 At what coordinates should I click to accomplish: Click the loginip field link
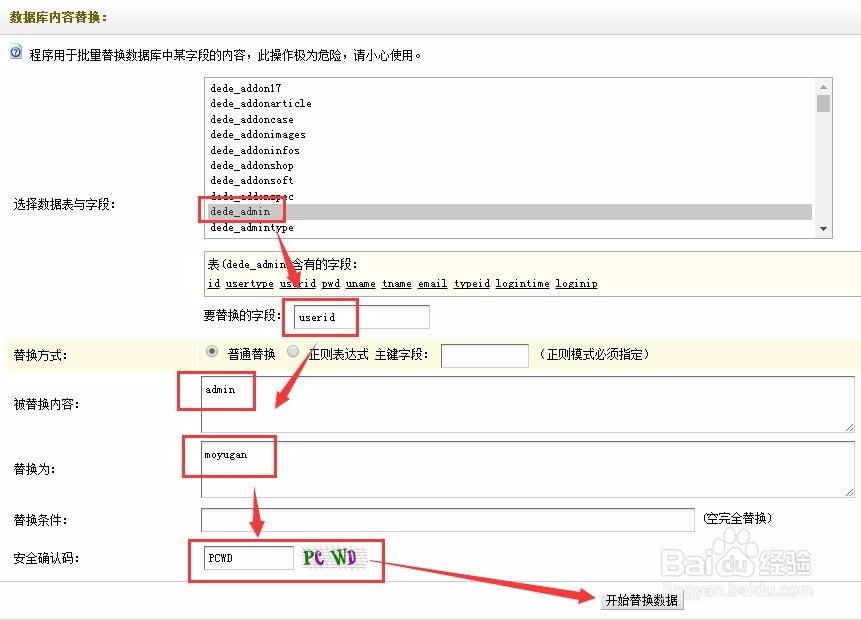[x=576, y=283]
